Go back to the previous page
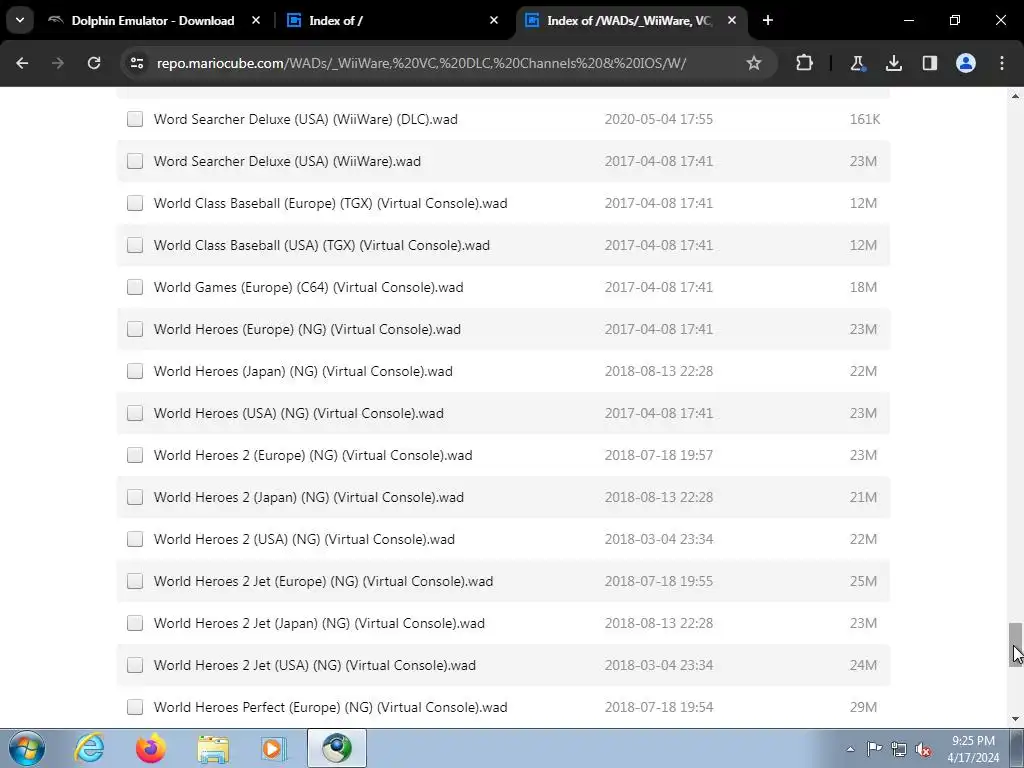This screenshot has height=768, width=1024. [22, 63]
